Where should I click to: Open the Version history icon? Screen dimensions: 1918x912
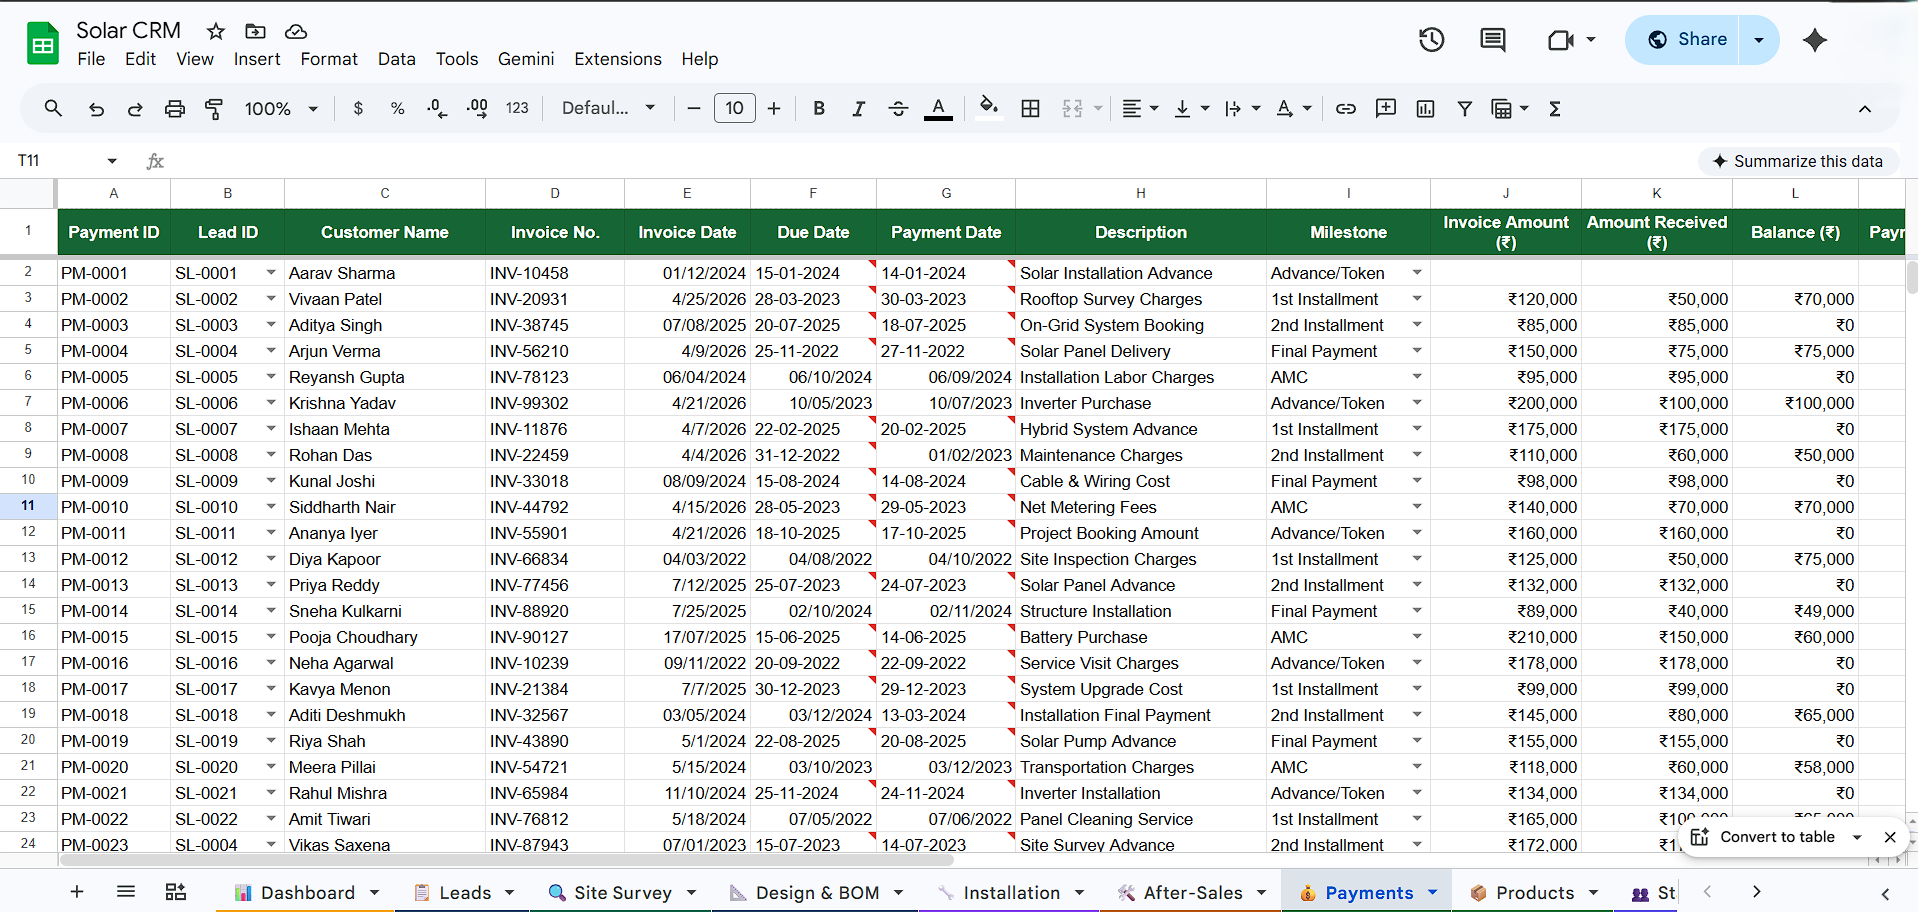tap(1430, 40)
